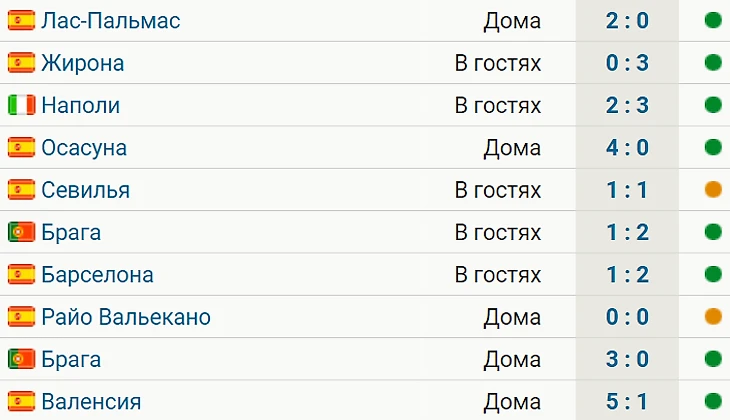Click the green result dot in Жирона row
This screenshot has width=730, height=420.
(713, 63)
